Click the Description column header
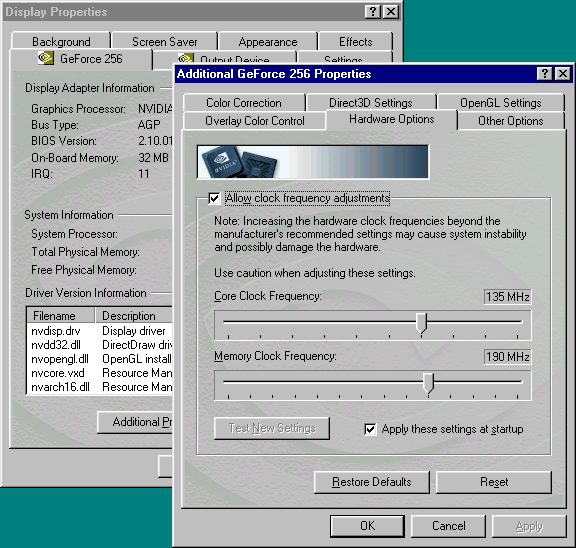 pyautogui.click(x=134, y=316)
